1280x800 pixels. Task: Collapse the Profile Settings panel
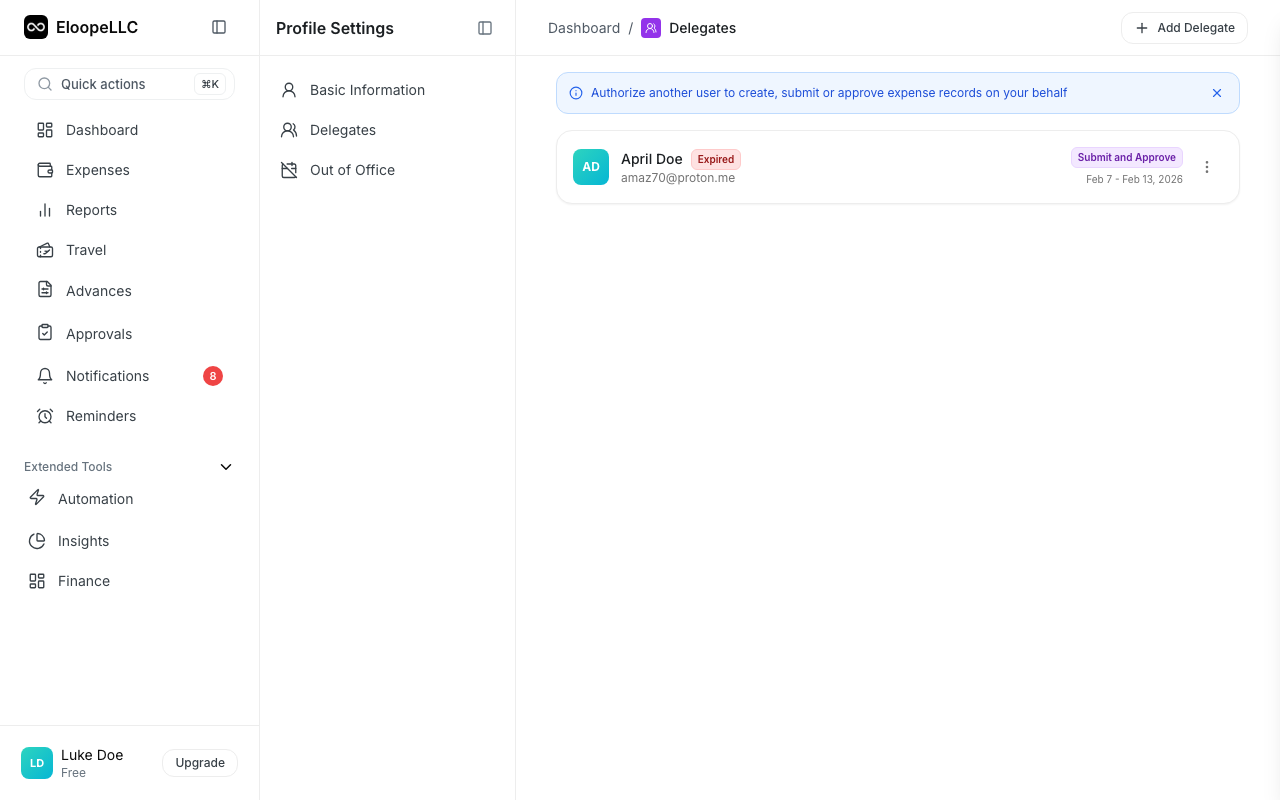point(485,28)
